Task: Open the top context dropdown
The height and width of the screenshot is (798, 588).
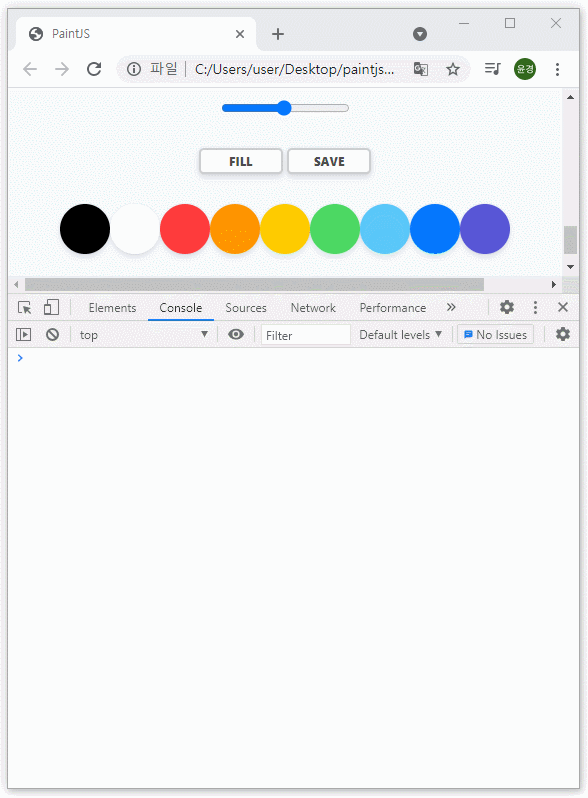Action: coord(144,334)
